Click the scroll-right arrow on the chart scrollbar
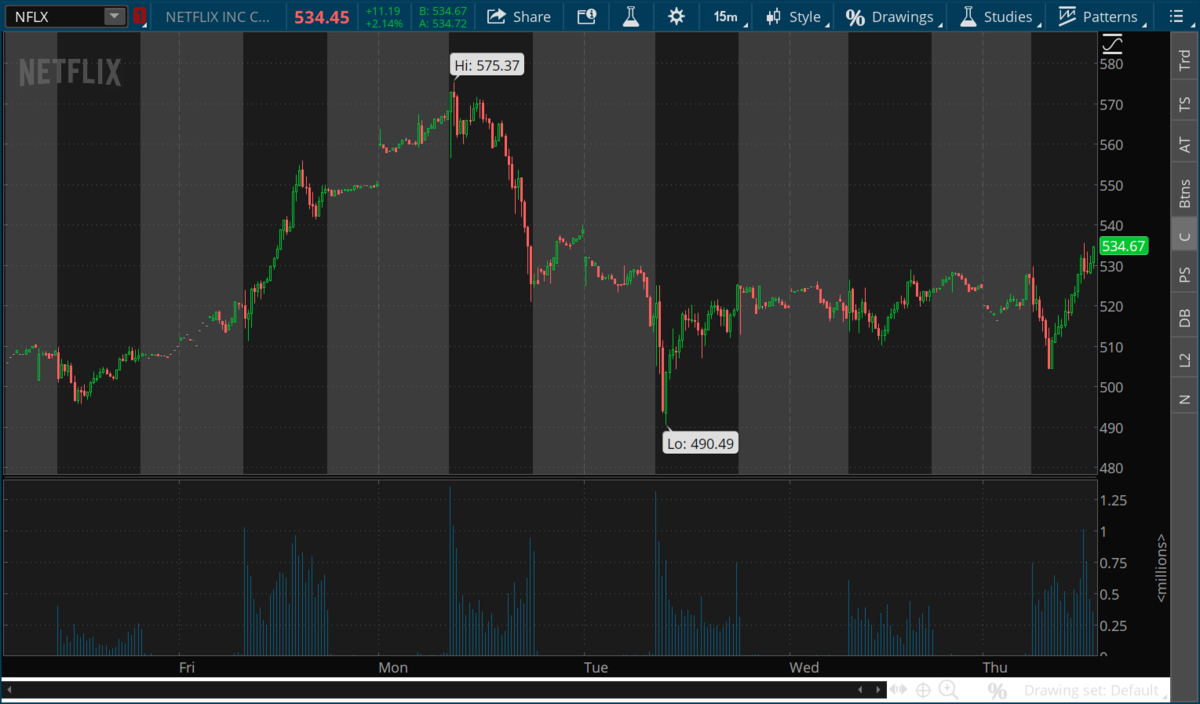This screenshot has height=704, width=1200. pos(877,690)
